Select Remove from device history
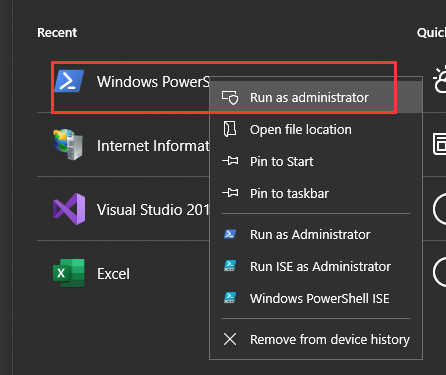 316,339
